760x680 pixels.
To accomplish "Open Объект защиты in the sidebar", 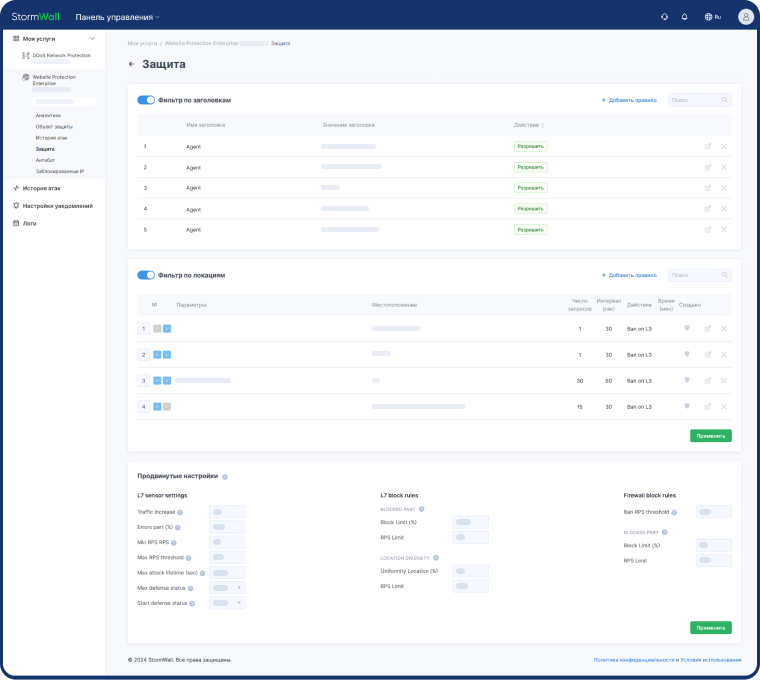I will [54, 127].
